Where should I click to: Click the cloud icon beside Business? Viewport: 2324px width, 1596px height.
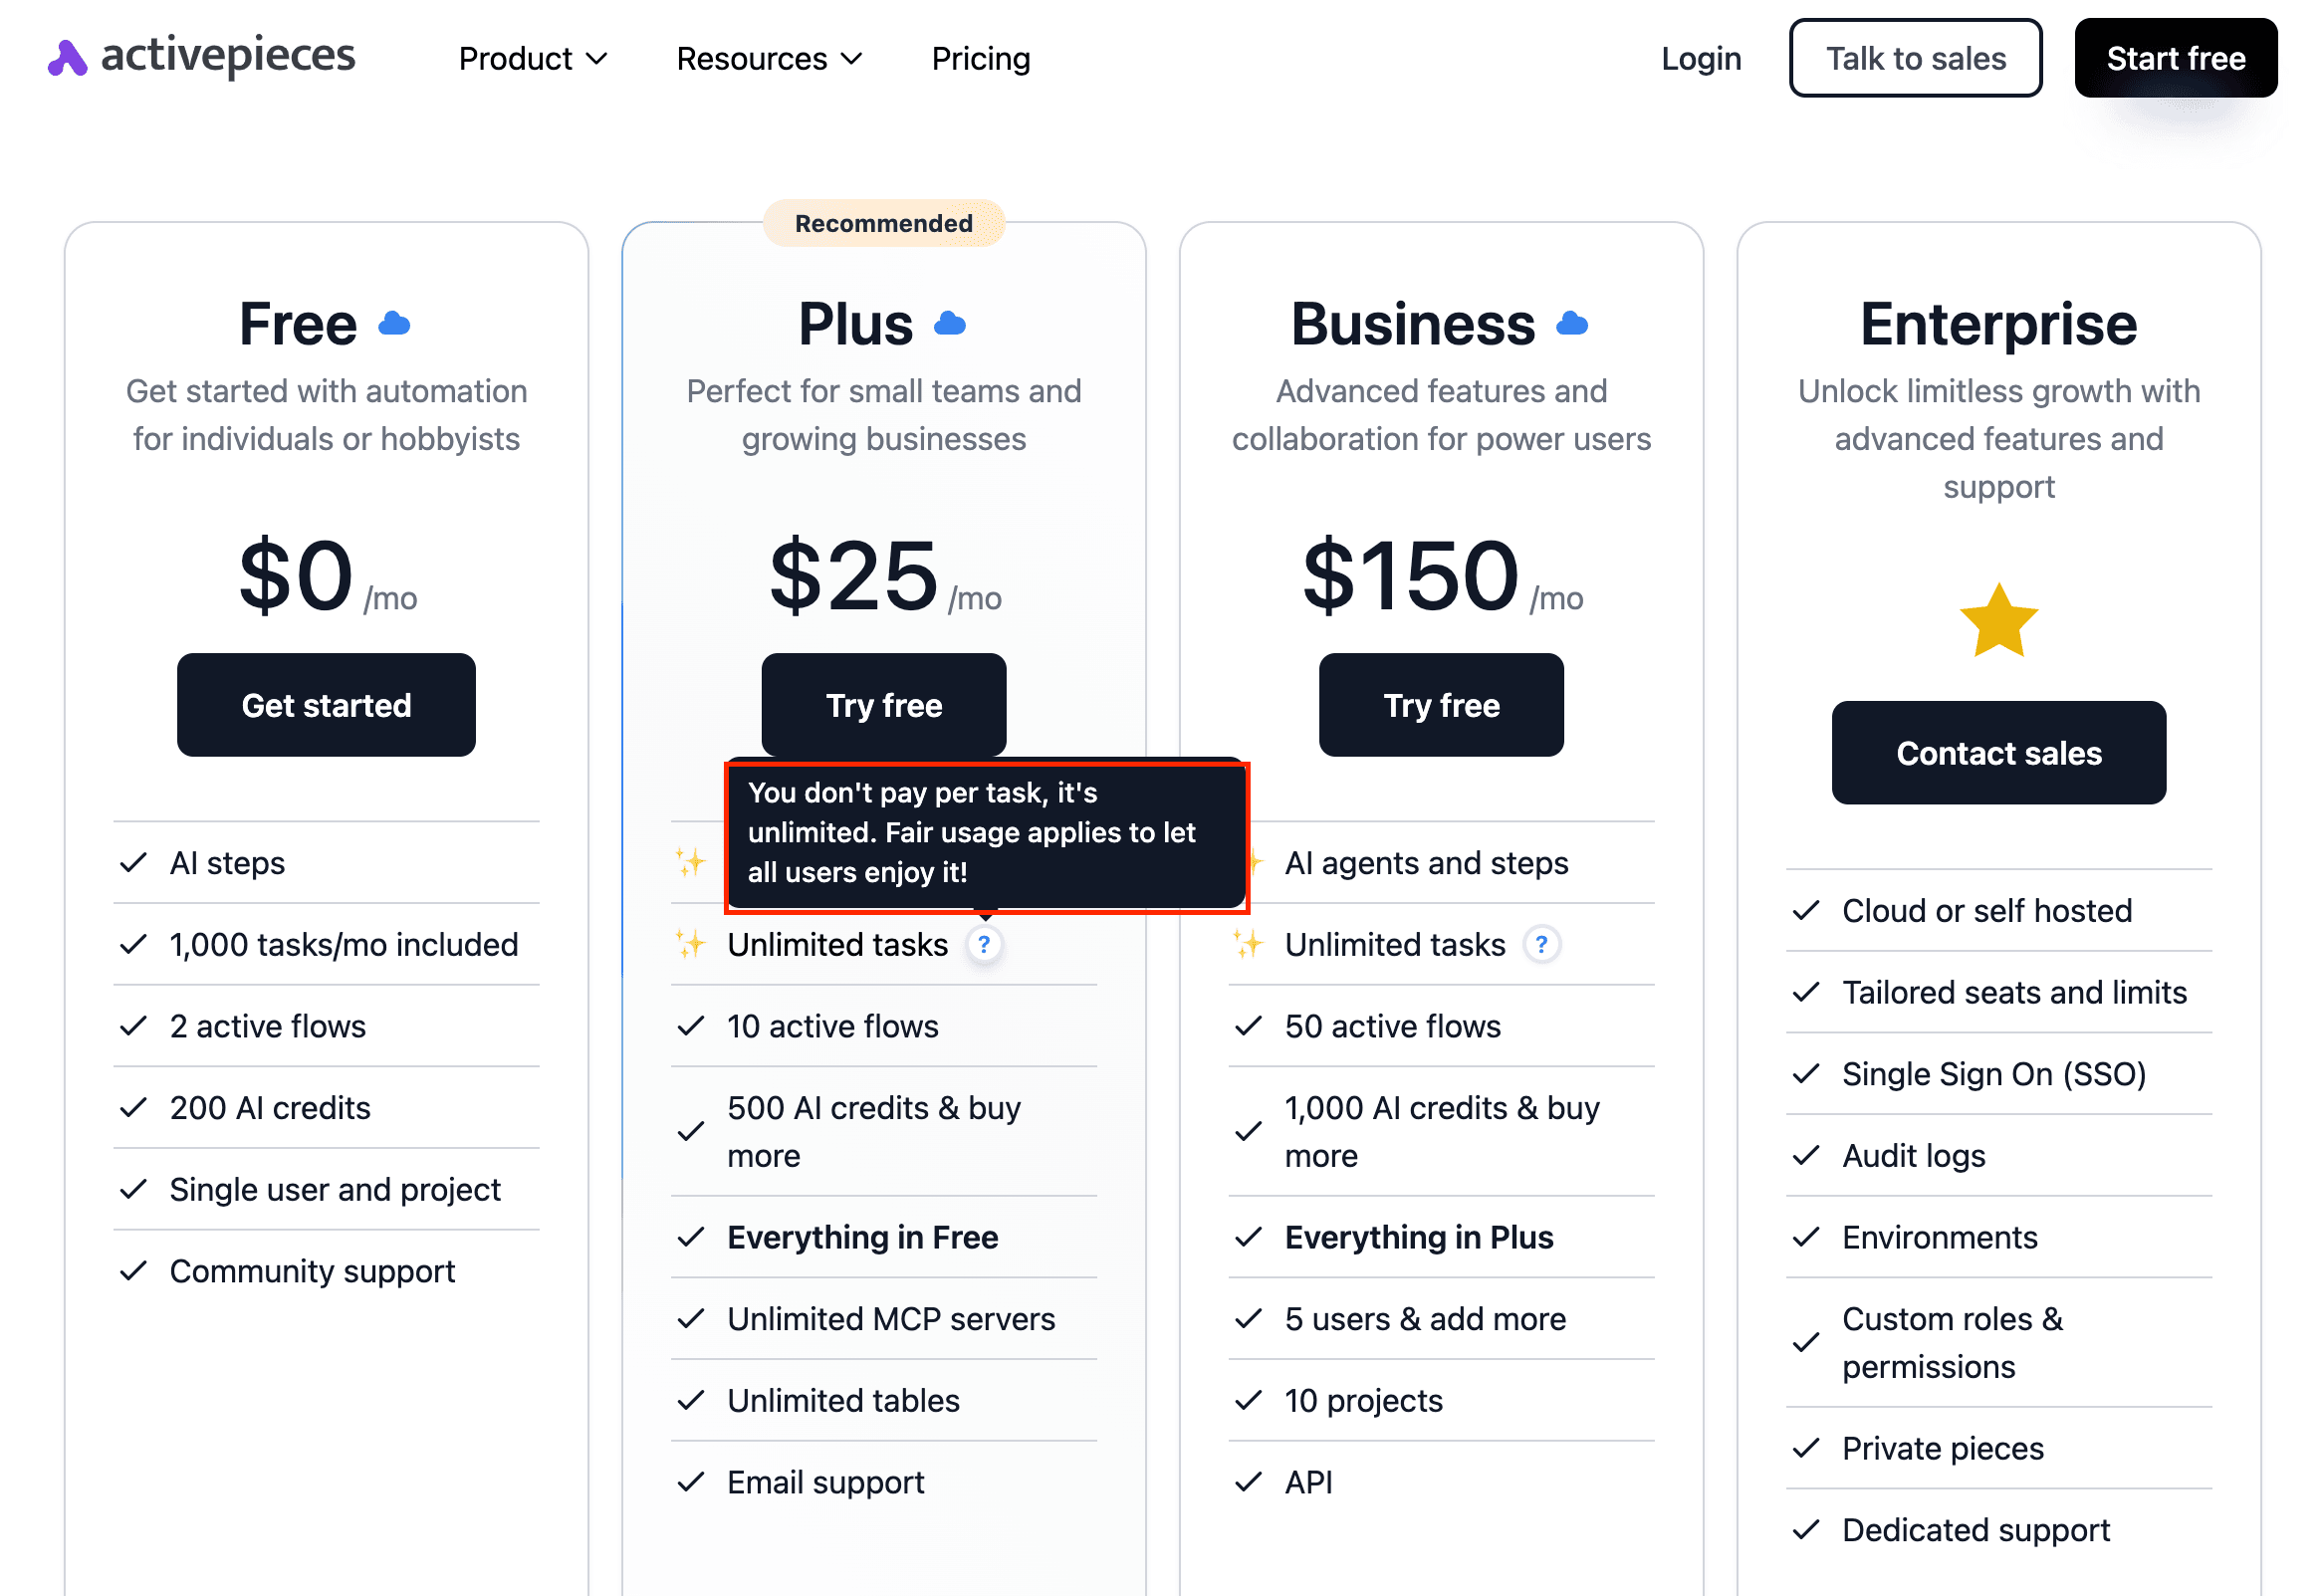pos(1572,323)
